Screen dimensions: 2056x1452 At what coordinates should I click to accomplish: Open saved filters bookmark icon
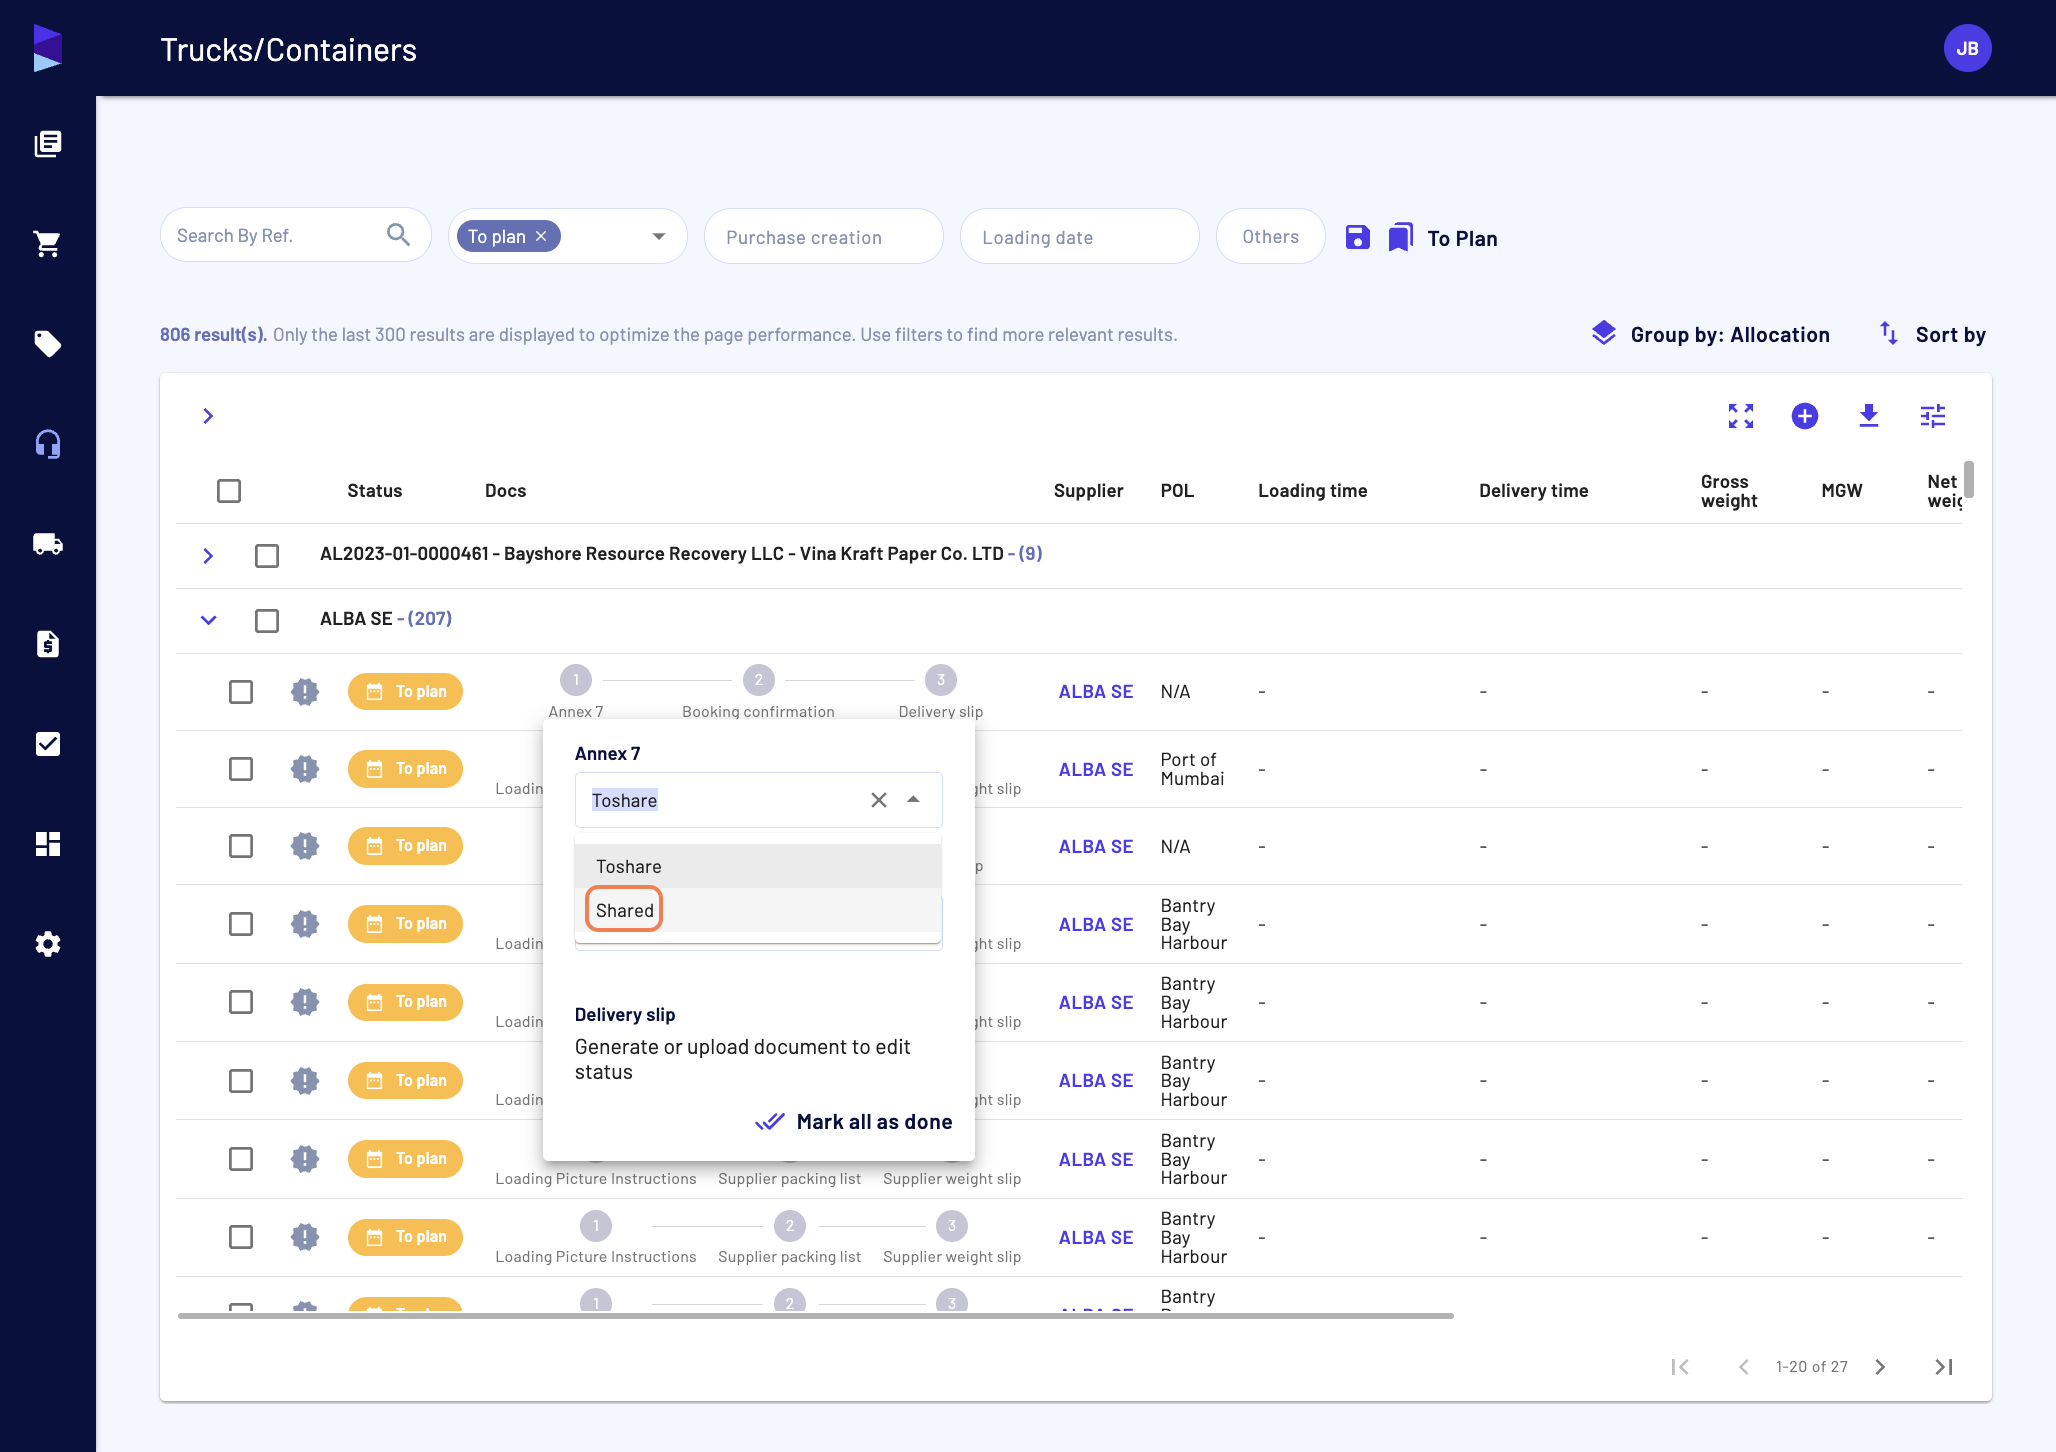[1401, 237]
